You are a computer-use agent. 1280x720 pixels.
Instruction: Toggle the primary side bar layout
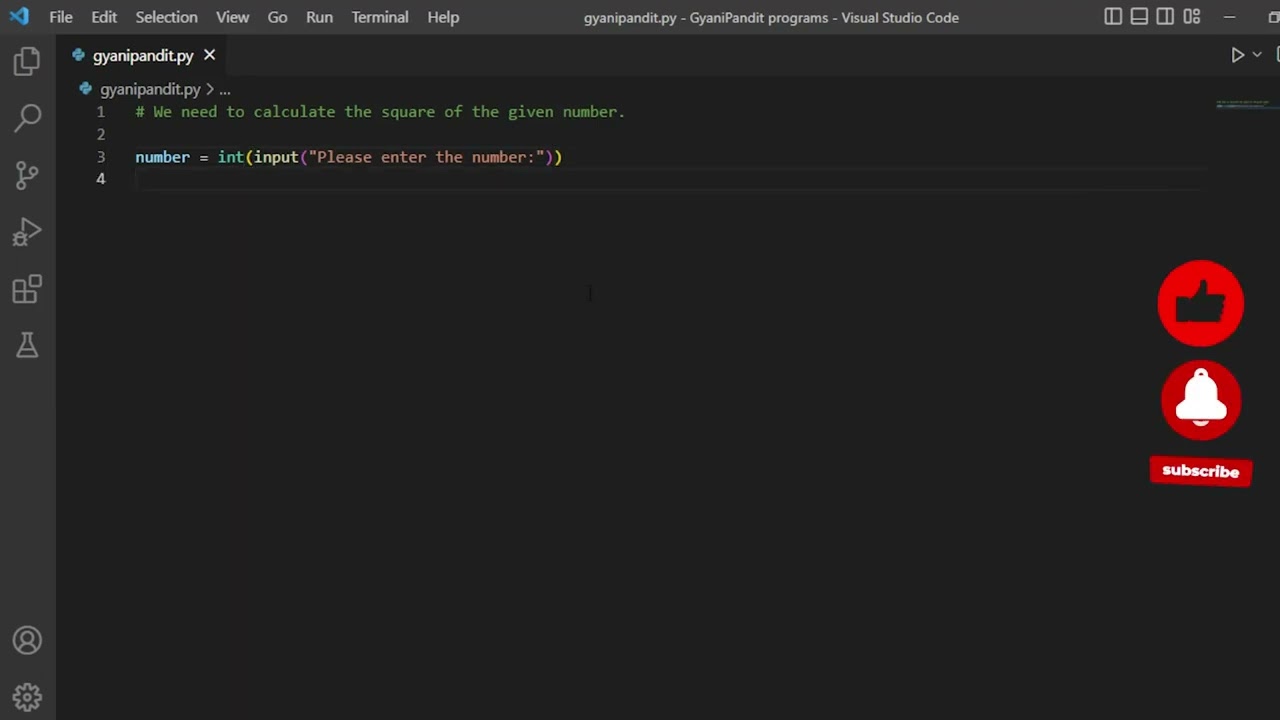[x=1113, y=17]
